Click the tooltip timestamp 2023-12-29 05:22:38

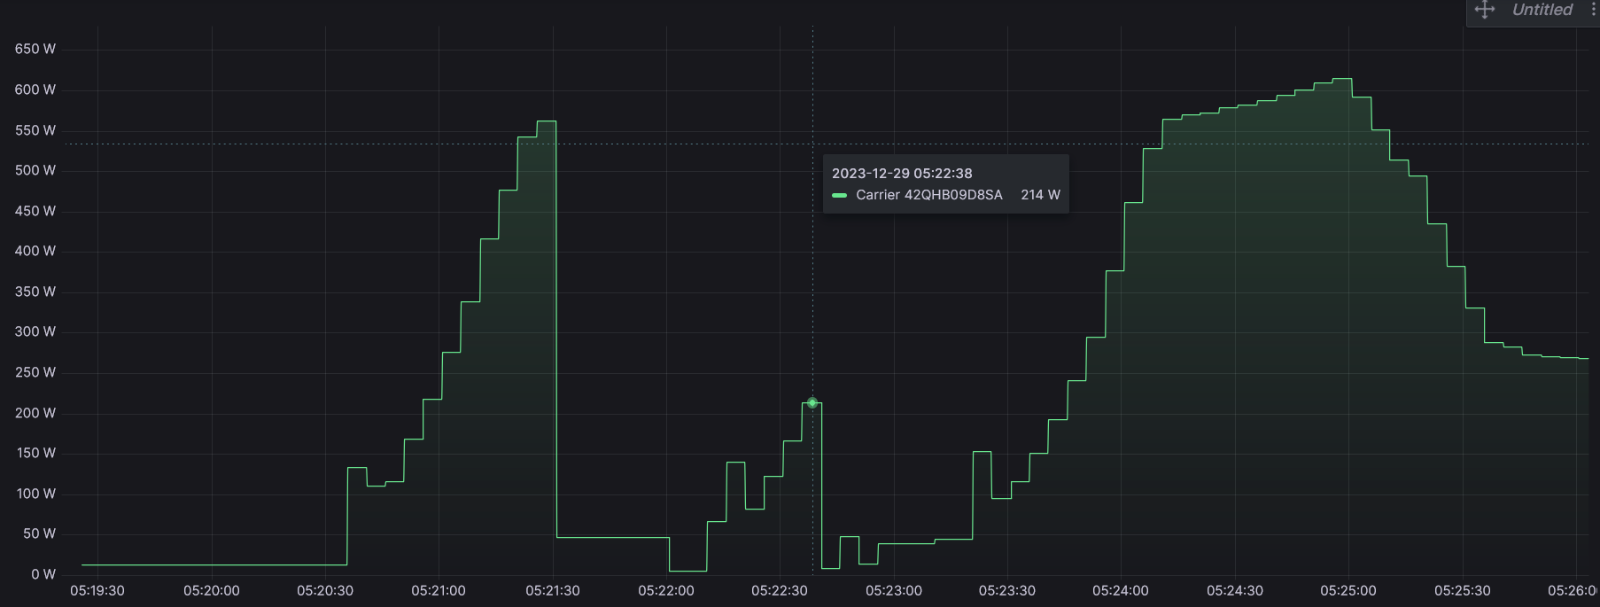[901, 173]
